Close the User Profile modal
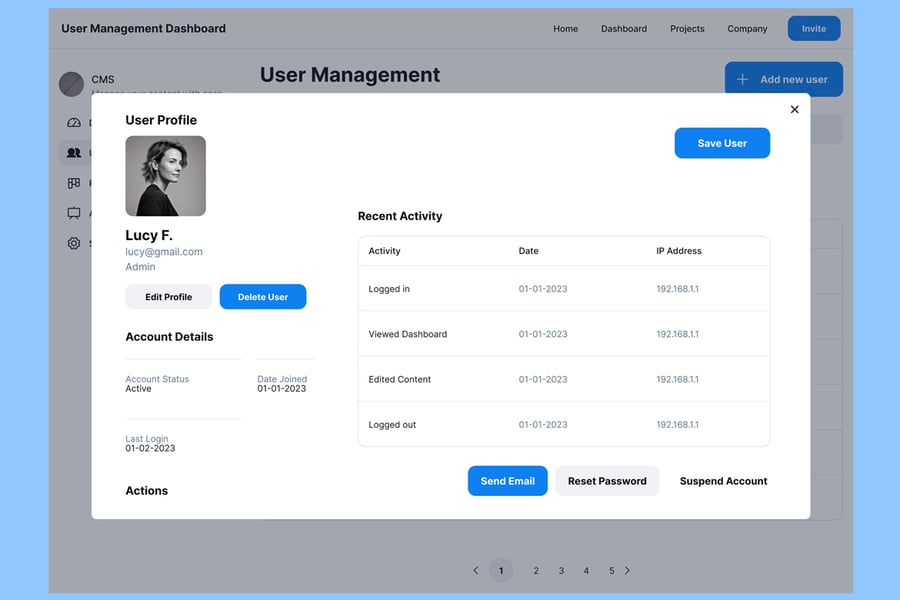The height and width of the screenshot is (600, 900). (x=794, y=110)
